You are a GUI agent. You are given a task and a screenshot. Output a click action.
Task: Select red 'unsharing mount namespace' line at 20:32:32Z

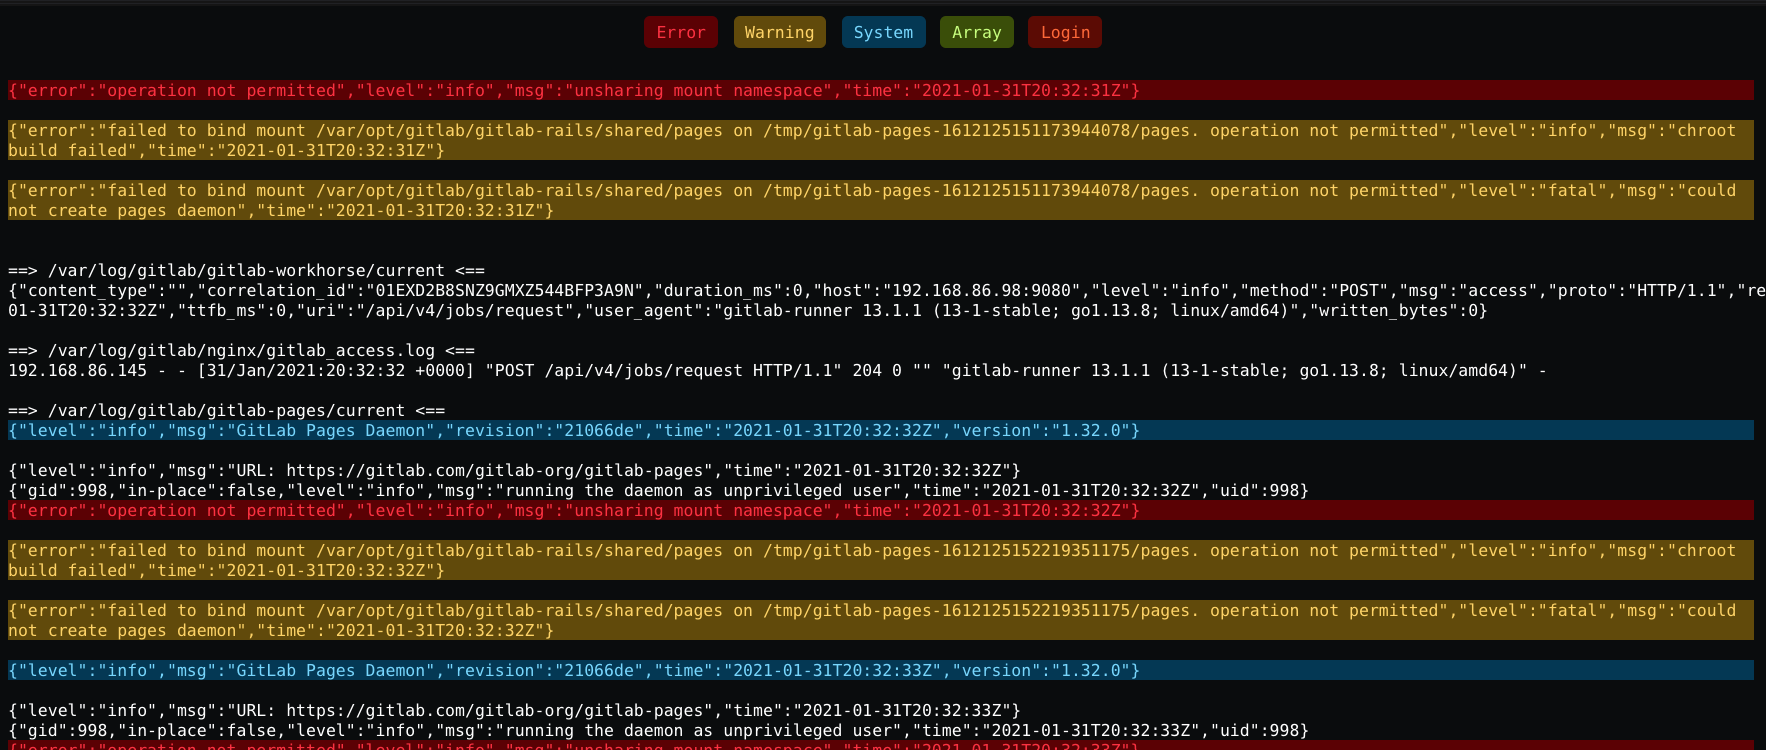(x=881, y=510)
